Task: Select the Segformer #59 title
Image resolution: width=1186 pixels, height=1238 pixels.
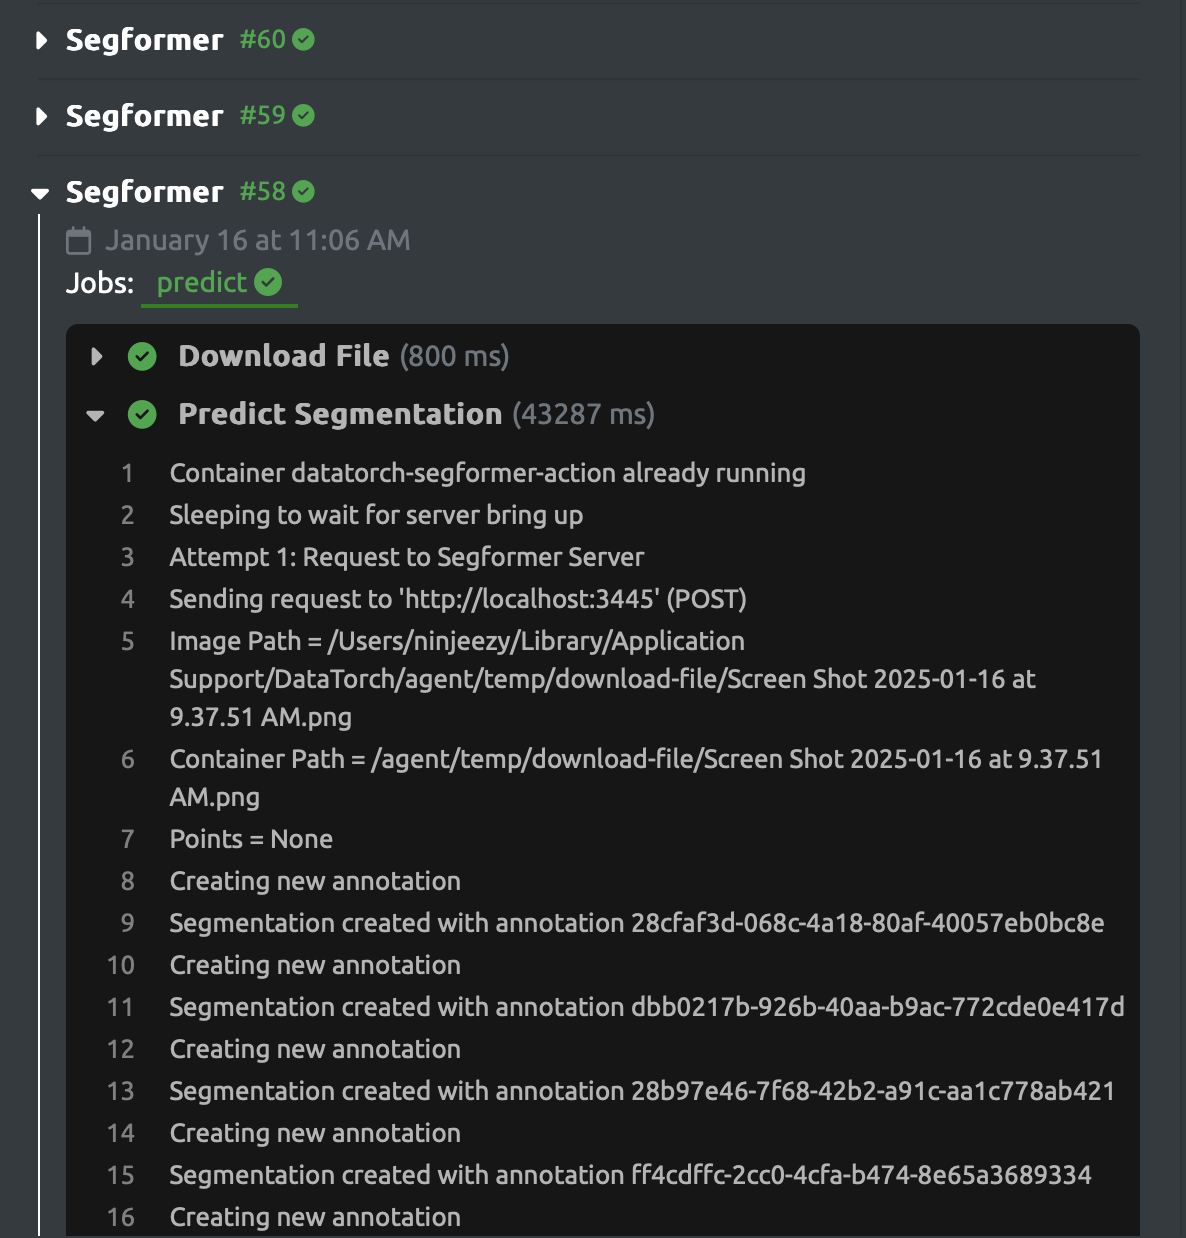Action: coord(144,116)
